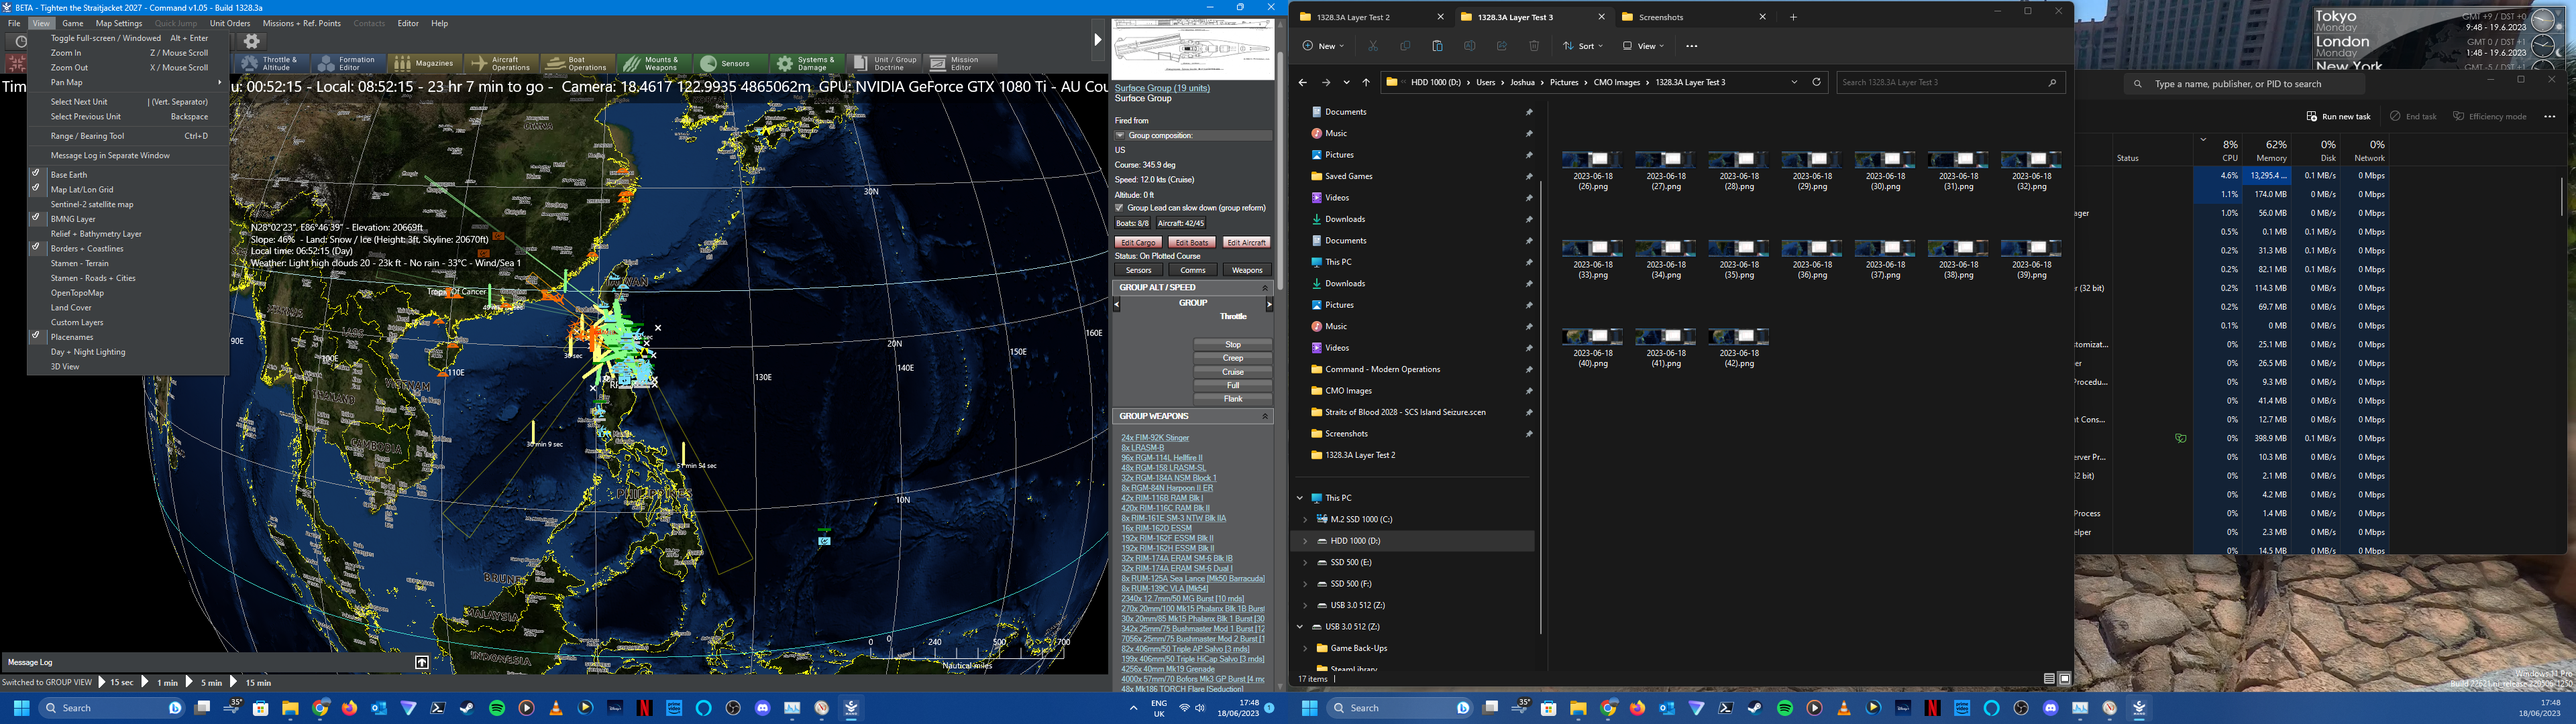
Task: Toggle the Placenames layer
Action: click(x=129, y=337)
